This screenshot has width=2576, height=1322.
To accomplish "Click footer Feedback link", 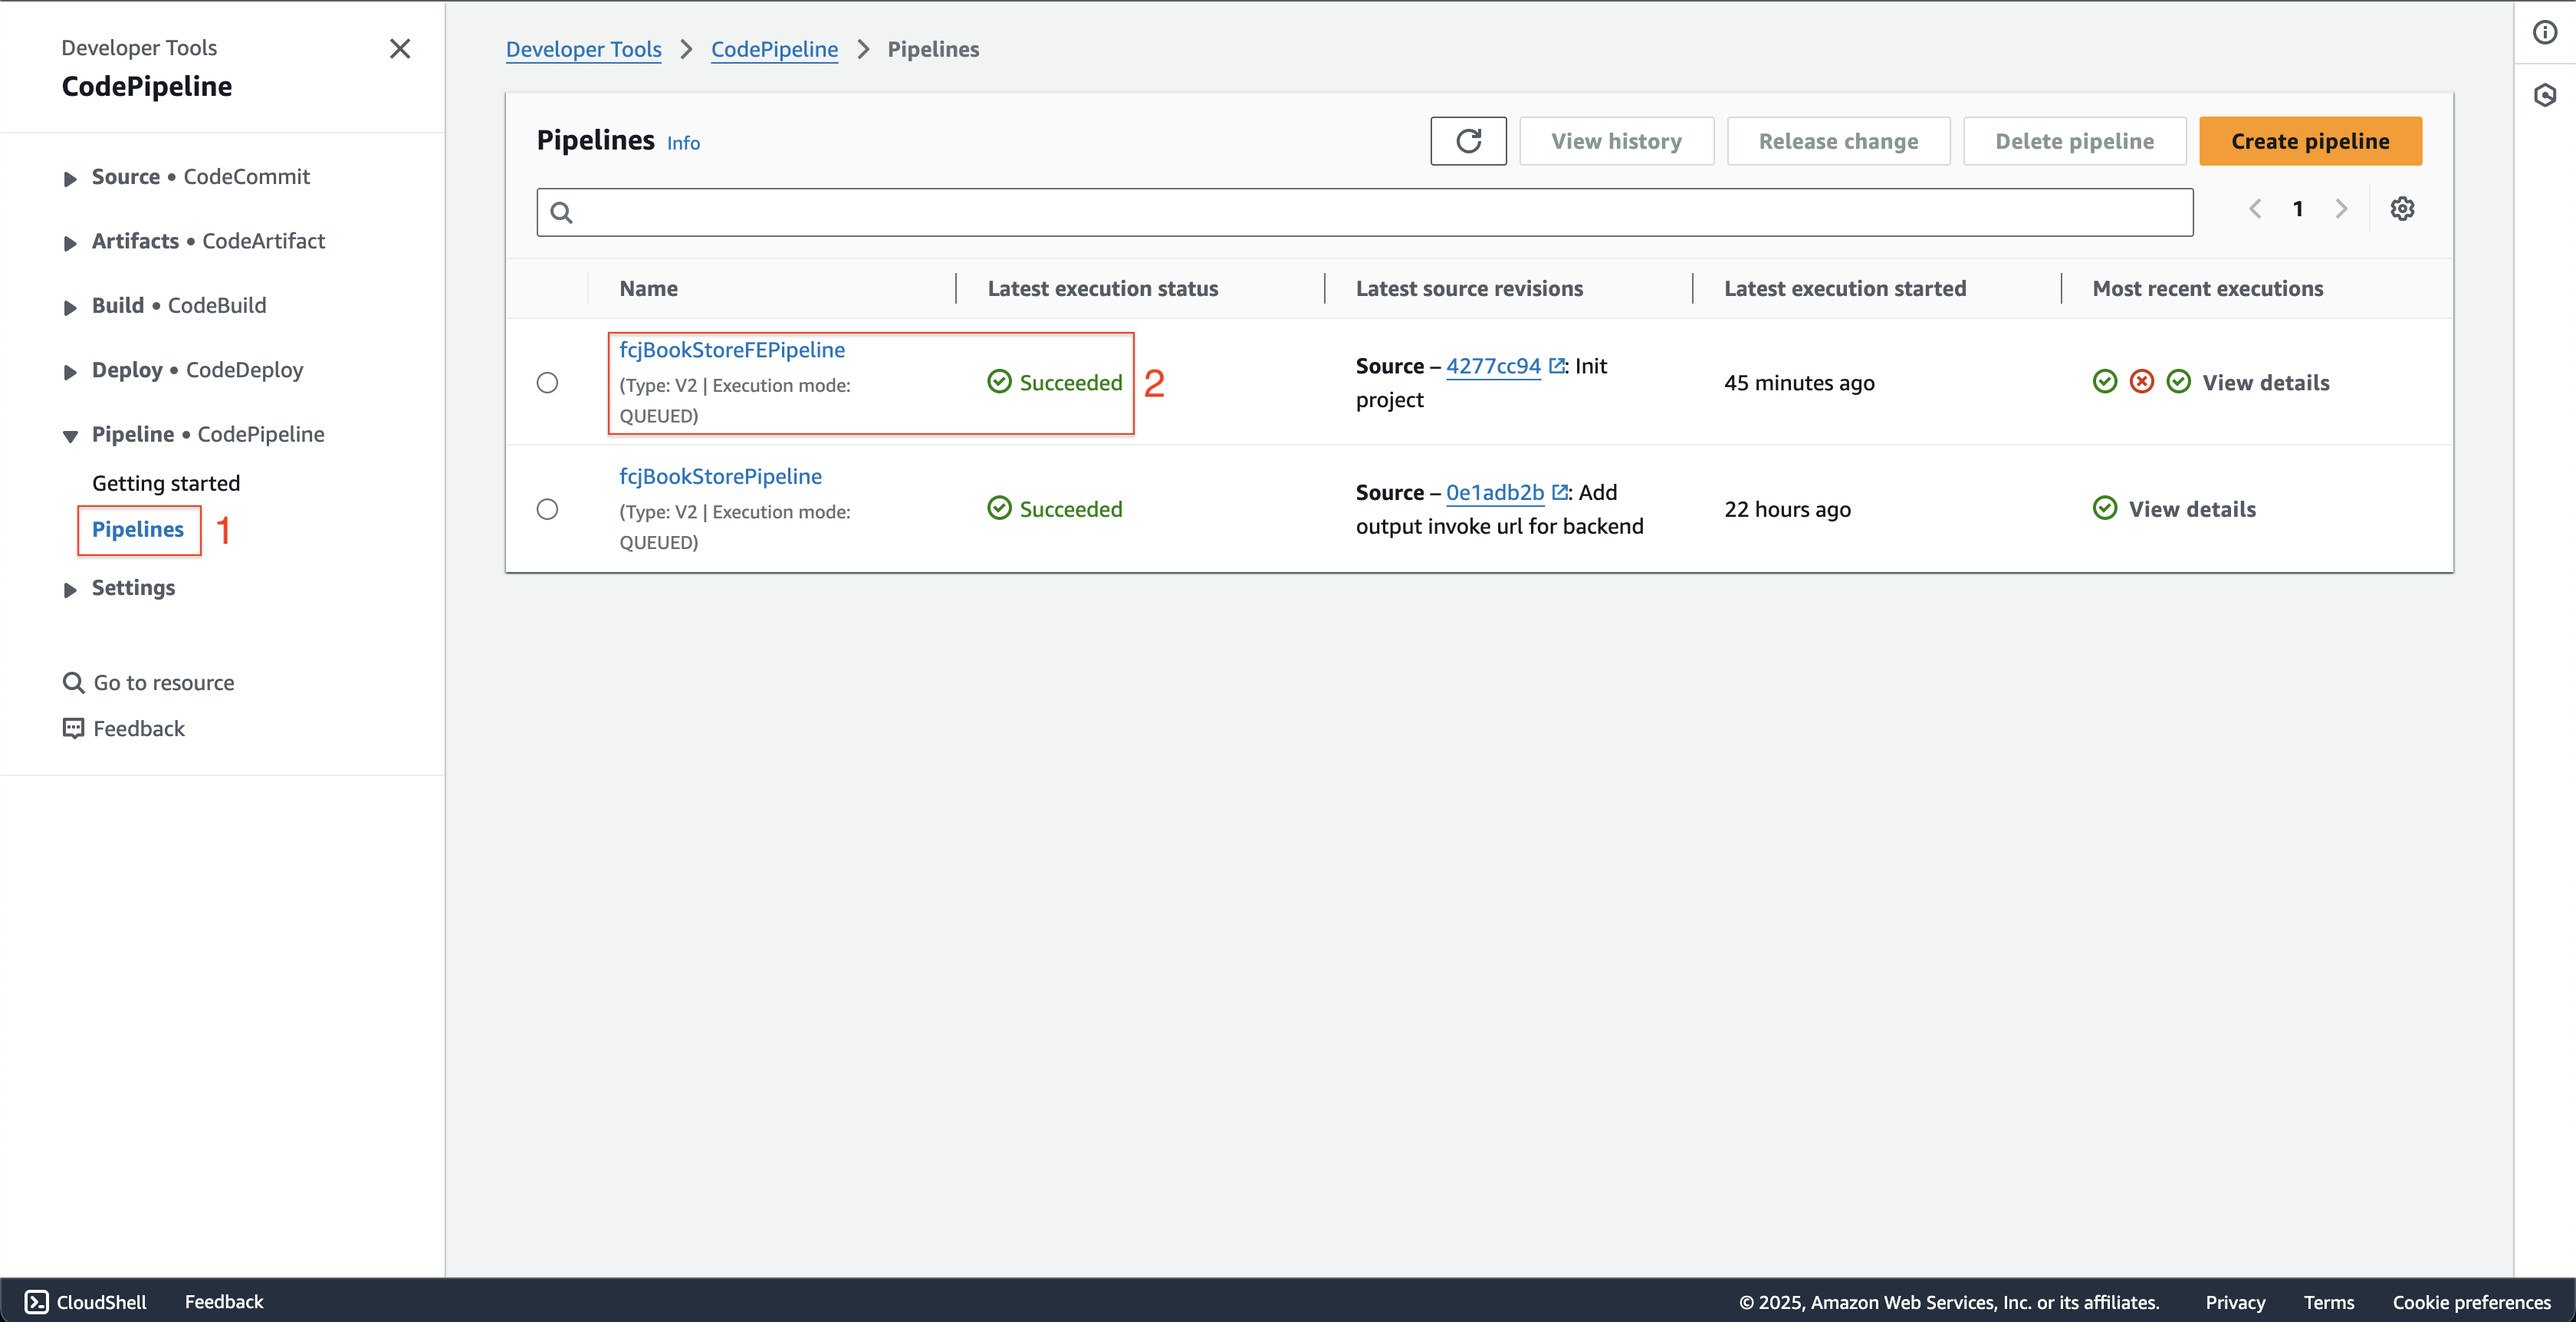I will (x=224, y=1301).
